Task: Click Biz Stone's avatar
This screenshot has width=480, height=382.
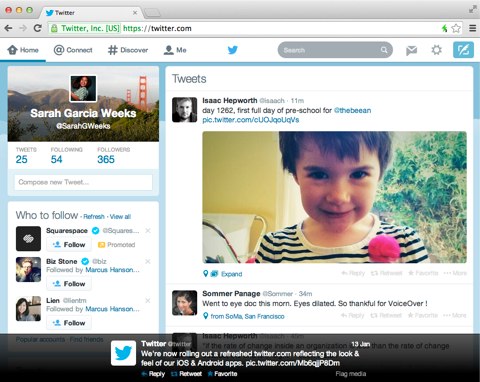Action: (x=28, y=269)
